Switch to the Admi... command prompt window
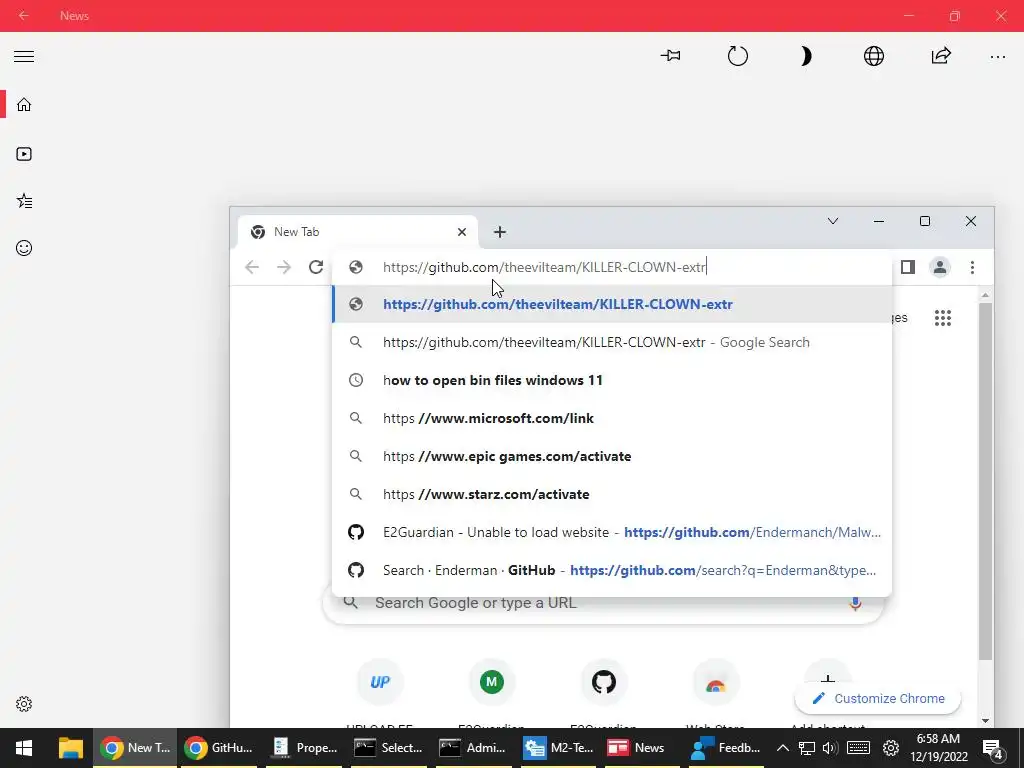 click(474, 748)
